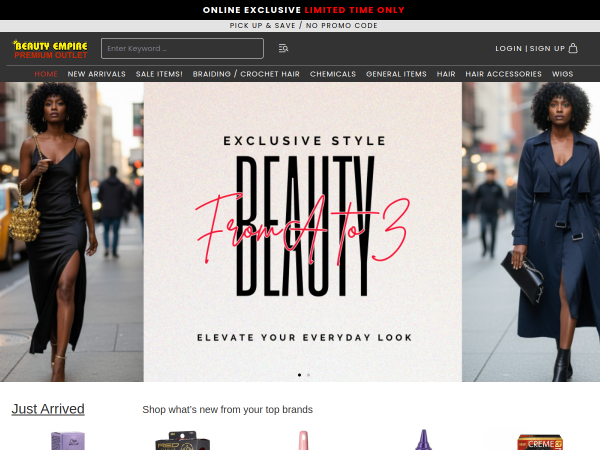Click the SIGN UP link
600x450 pixels.
[x=547, y=49]
